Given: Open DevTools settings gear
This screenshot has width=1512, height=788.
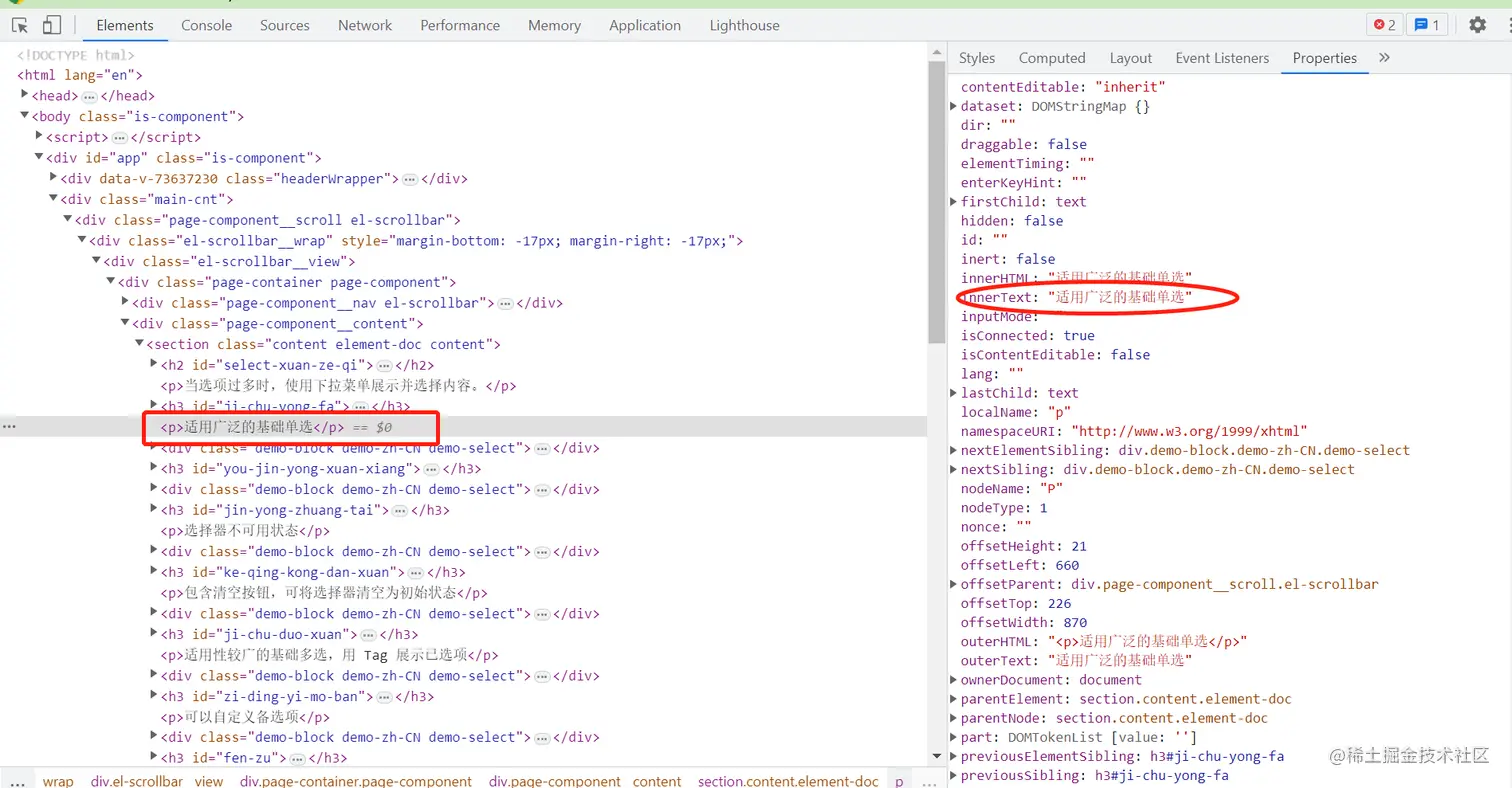Looking at the screenshot, I should click(x=1477, y=25).
